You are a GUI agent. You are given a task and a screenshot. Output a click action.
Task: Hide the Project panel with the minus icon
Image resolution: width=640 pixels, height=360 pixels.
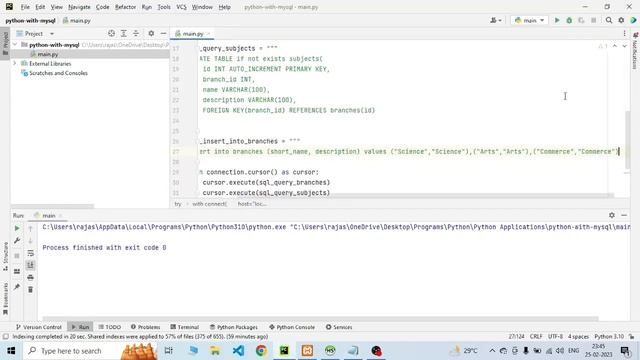[163, 33]
